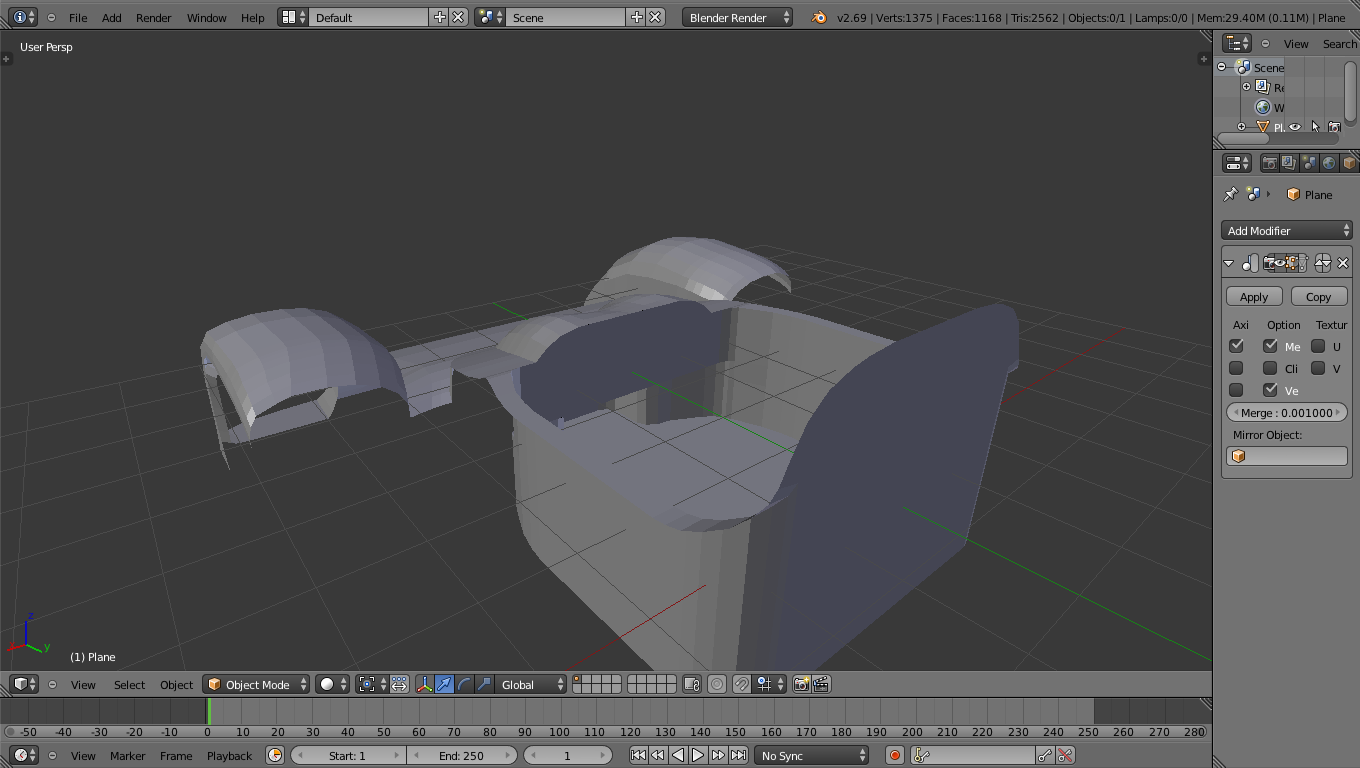Click the OpenGL render image camera icon

coord(801,684)
